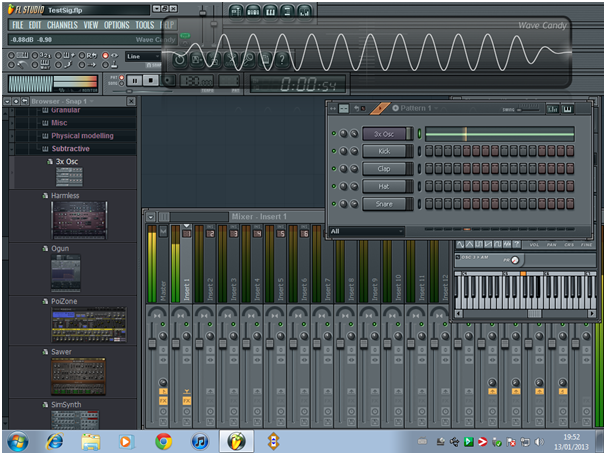Image resolution: width=606 pixels, height=455 pixels.
Task: Open the All channel filter dropdown
Action: pos(365,231)
